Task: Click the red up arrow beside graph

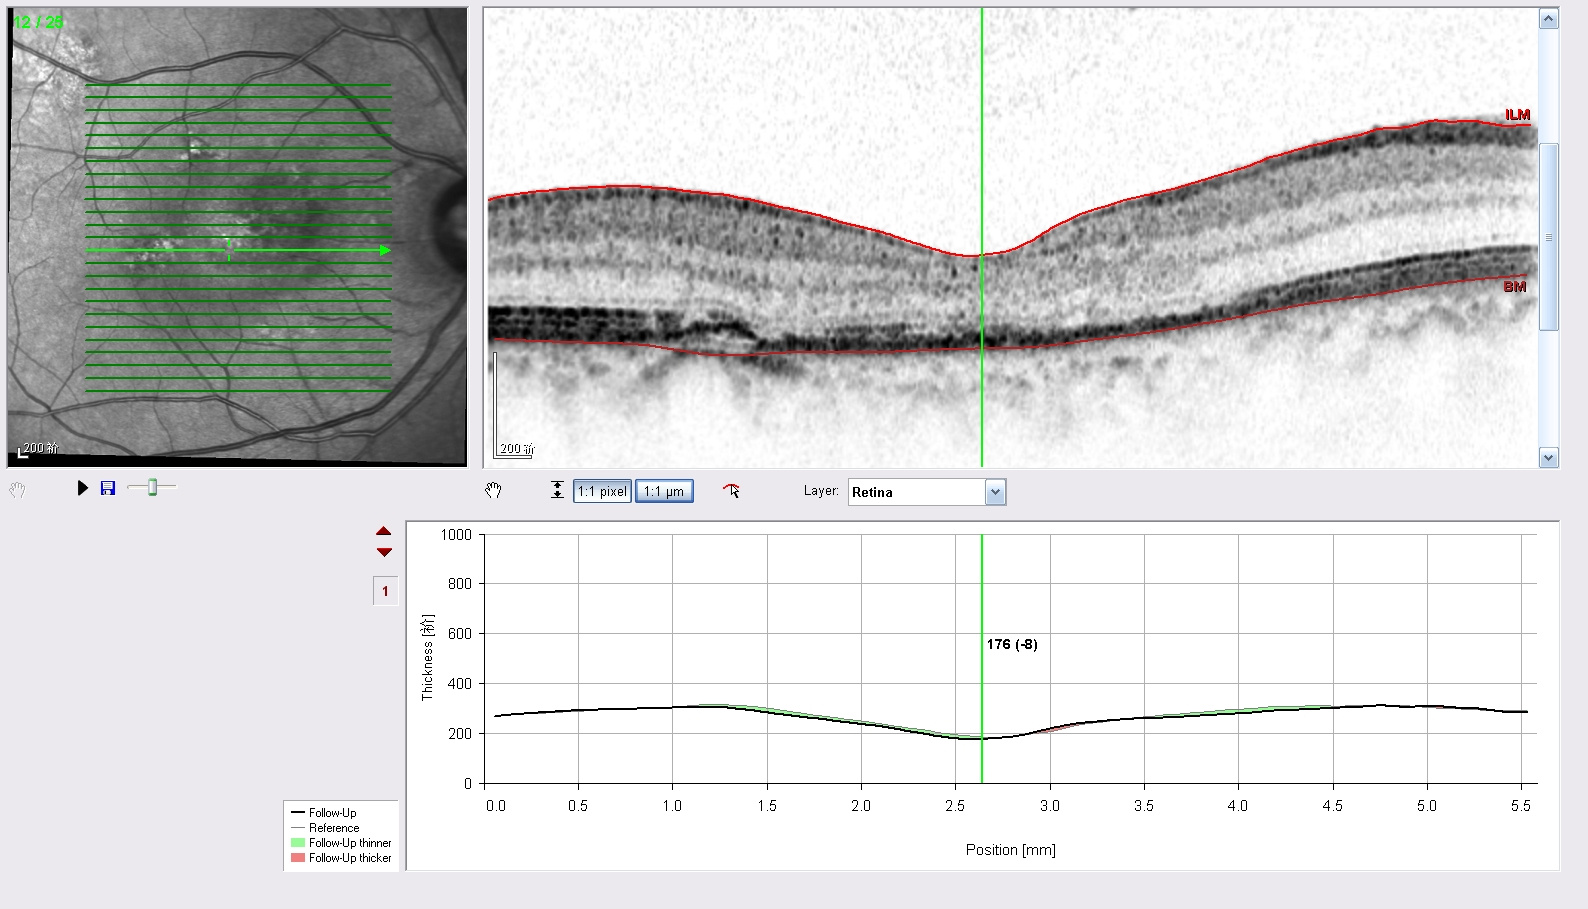Action: click(x=384, y=531)
